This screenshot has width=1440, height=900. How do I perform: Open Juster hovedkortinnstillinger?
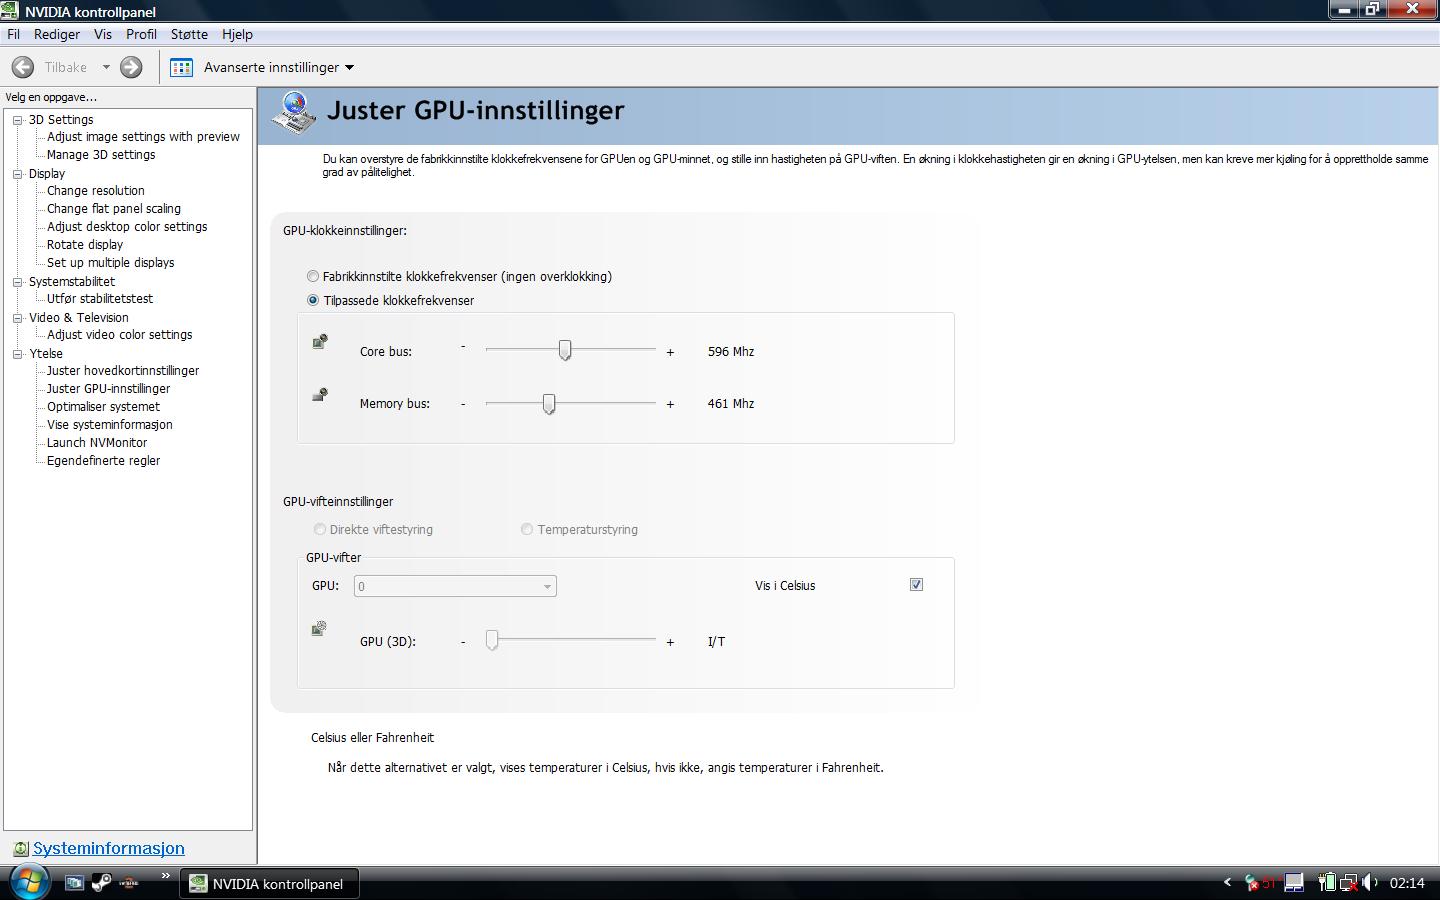pyautogui.click(x=123, y=371)
